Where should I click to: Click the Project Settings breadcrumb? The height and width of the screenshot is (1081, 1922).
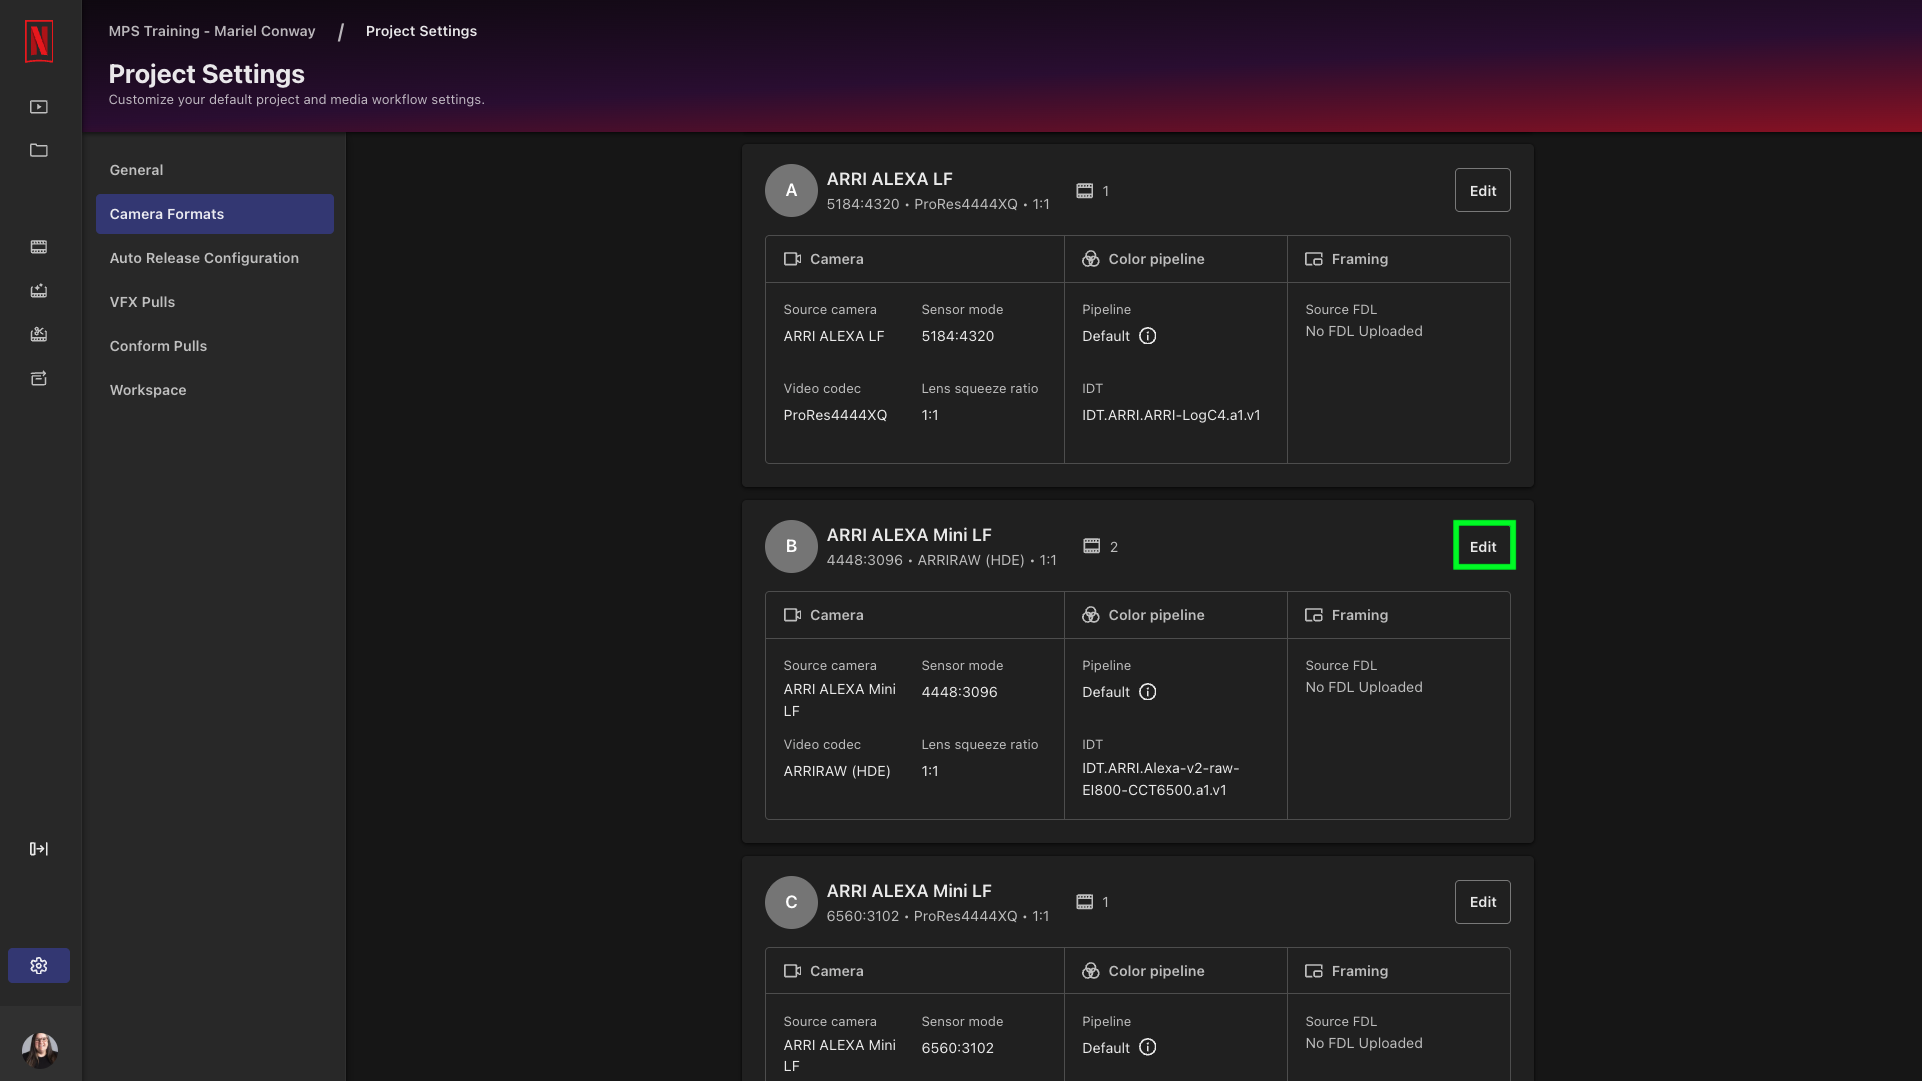(421, 31)
